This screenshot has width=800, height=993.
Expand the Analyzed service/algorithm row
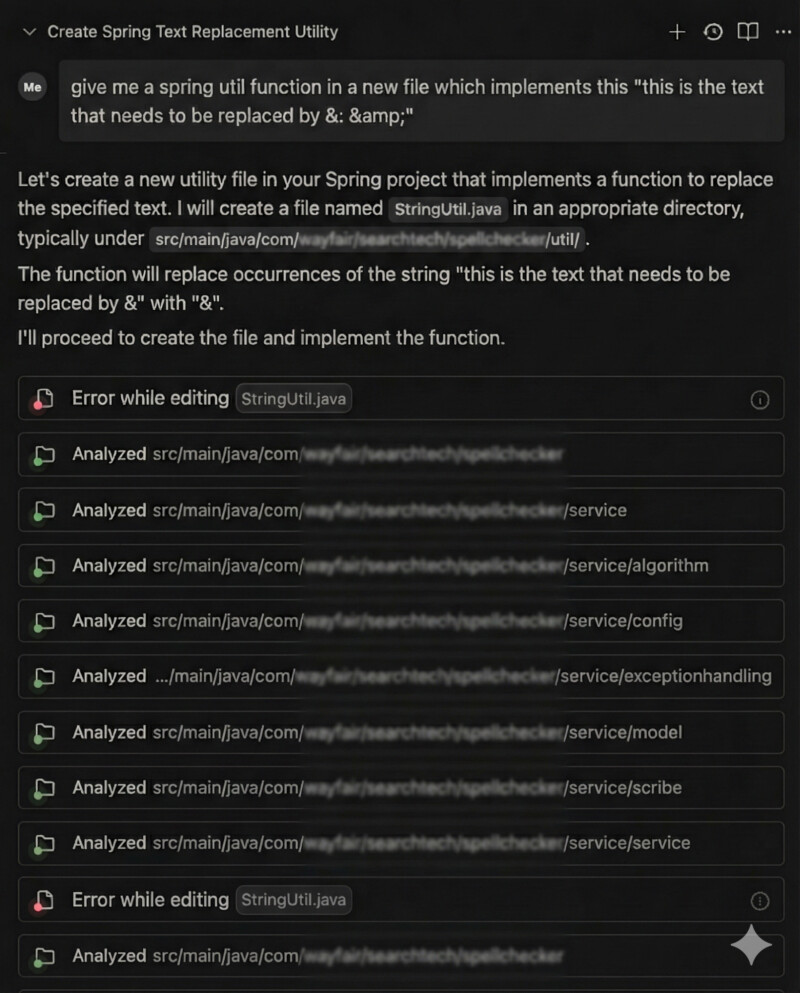[x=400, y=565]
